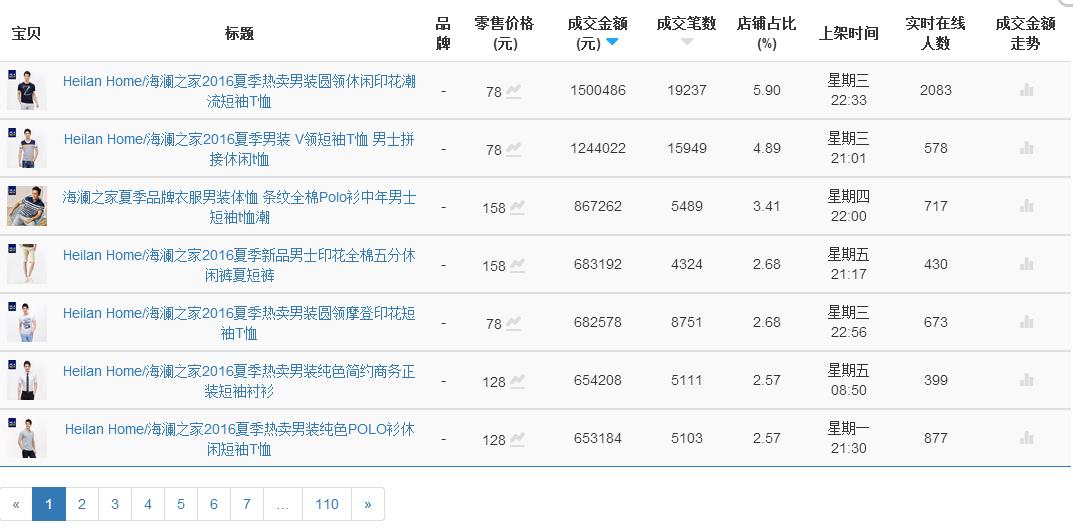Click the 店铺占比(%) column header

(x=766, y=34)
